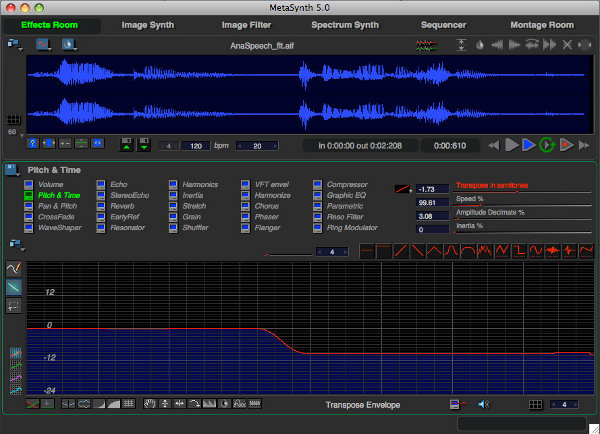Apply the rising ramp envelope preset
The image size is (600, 434).
click(401, 251)
